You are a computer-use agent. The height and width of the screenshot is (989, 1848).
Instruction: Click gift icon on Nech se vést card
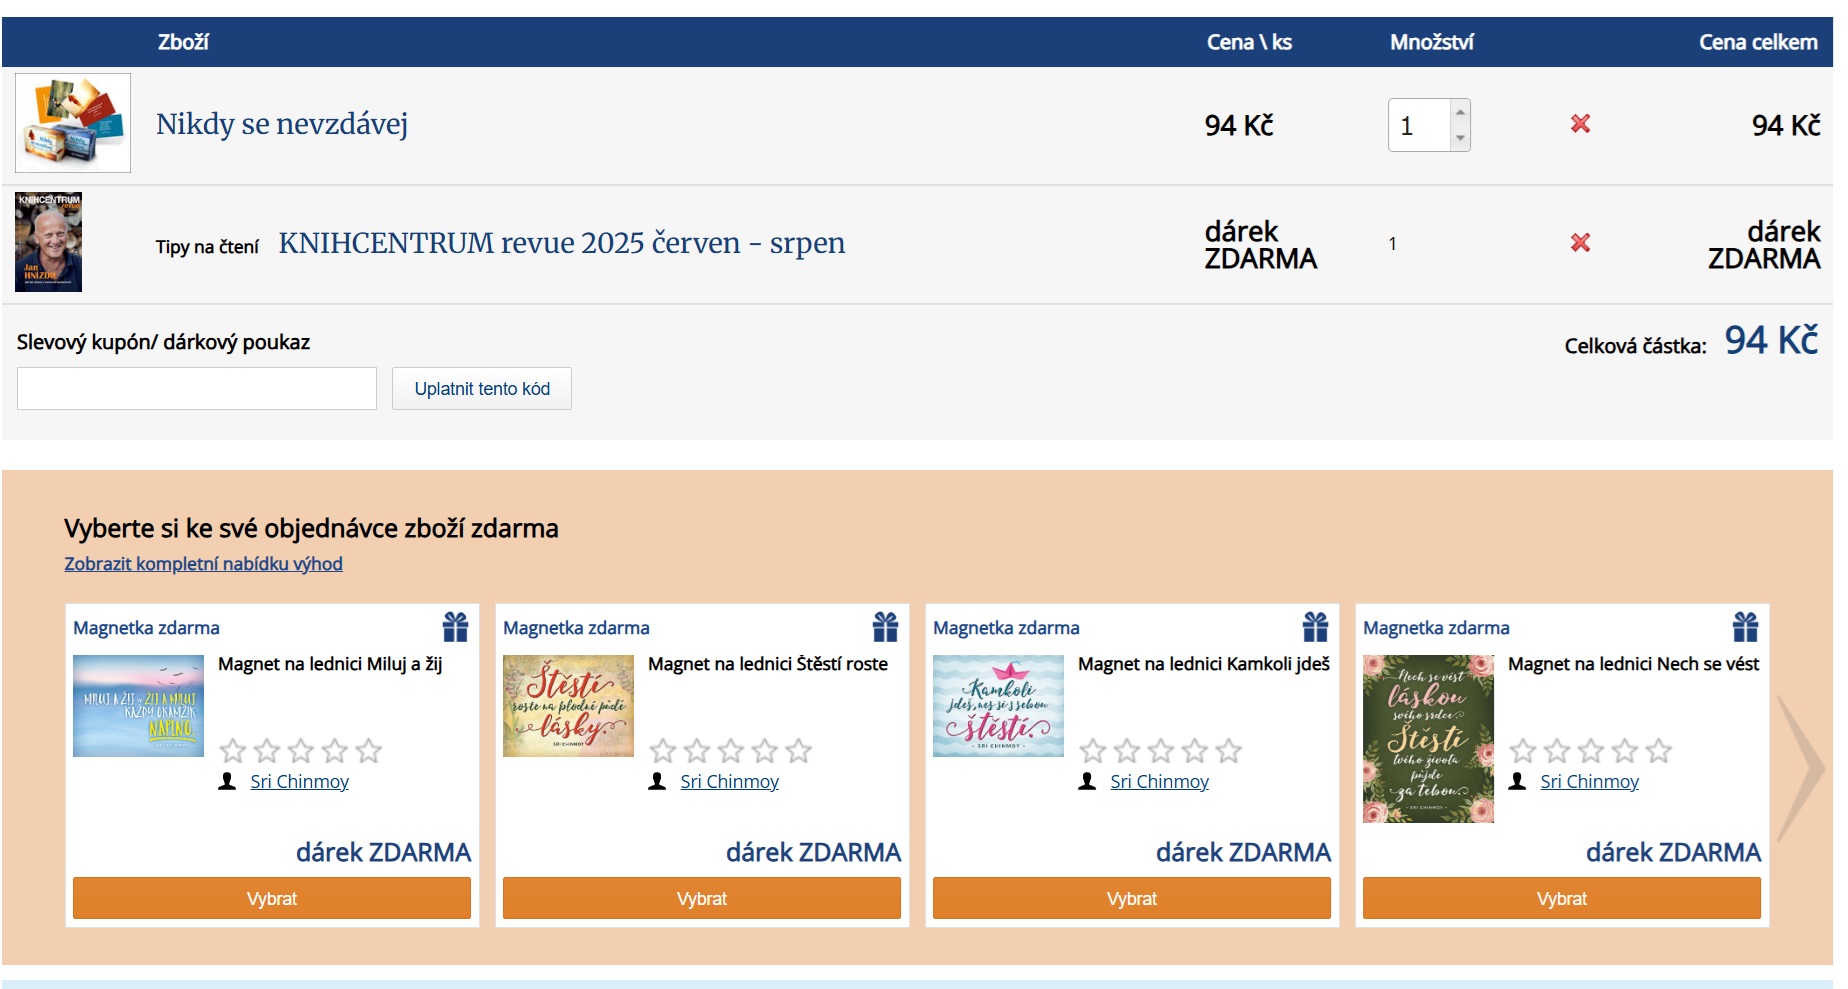[x=1745, y=627]
